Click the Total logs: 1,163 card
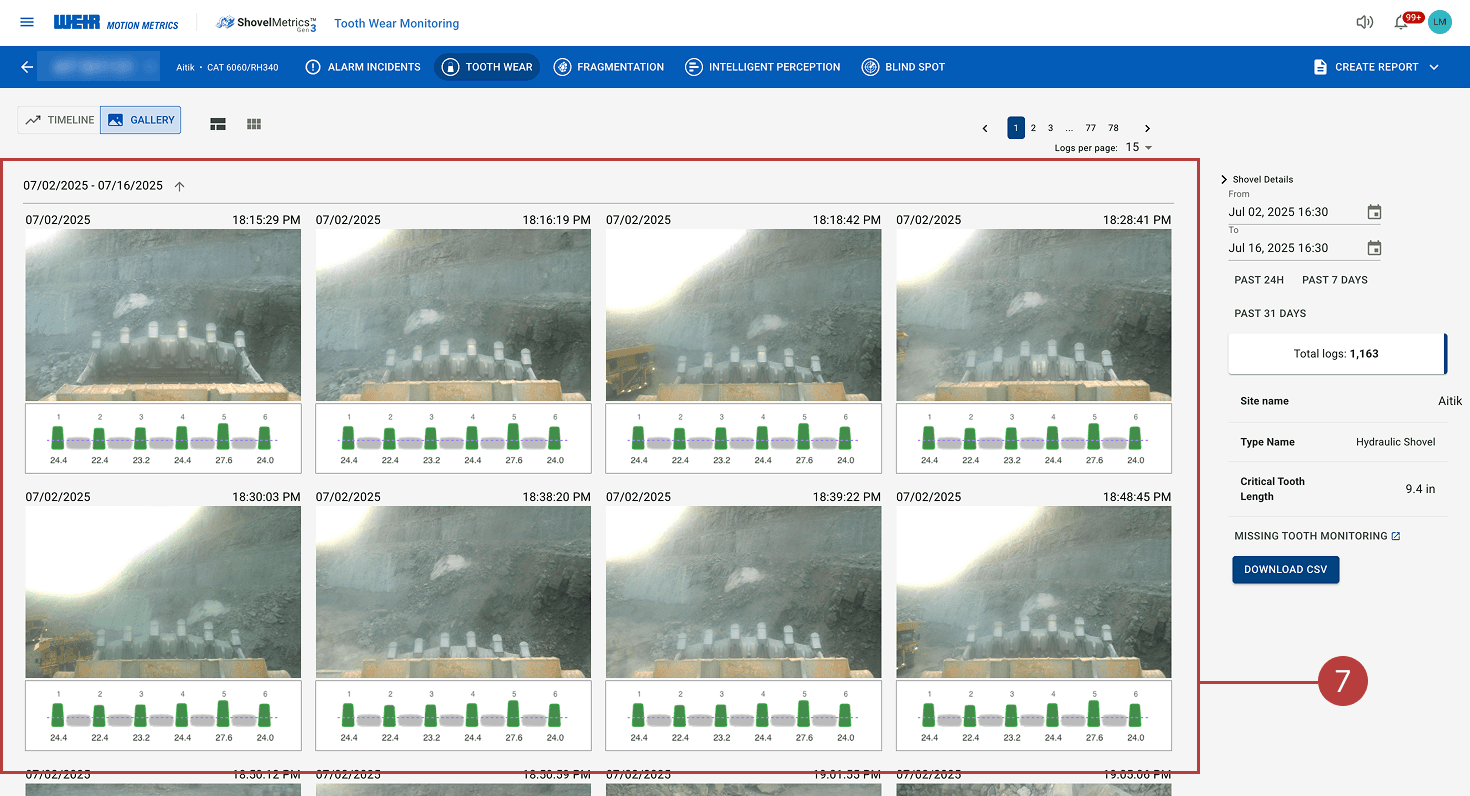Screen dimensions: 1470x796 pos(1337,354)
